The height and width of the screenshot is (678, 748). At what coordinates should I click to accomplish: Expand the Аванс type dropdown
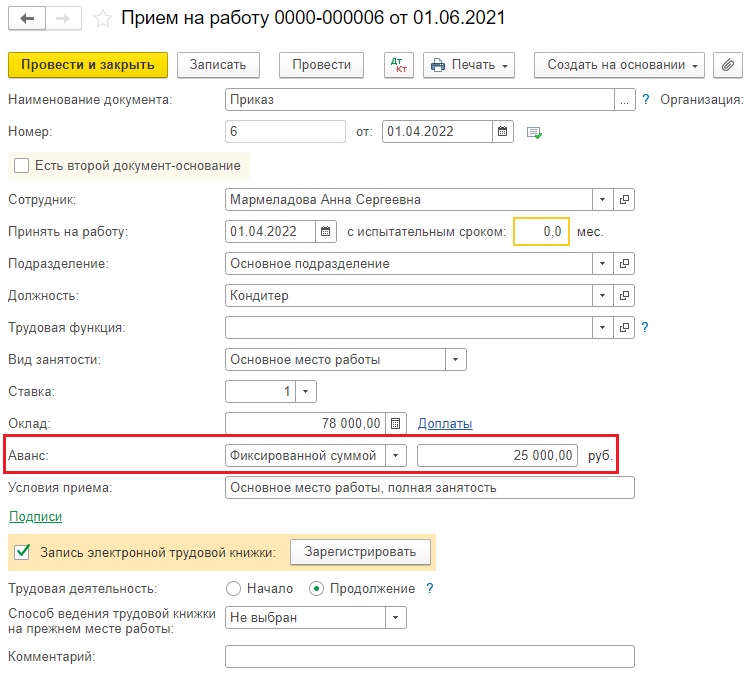[395, 455]
